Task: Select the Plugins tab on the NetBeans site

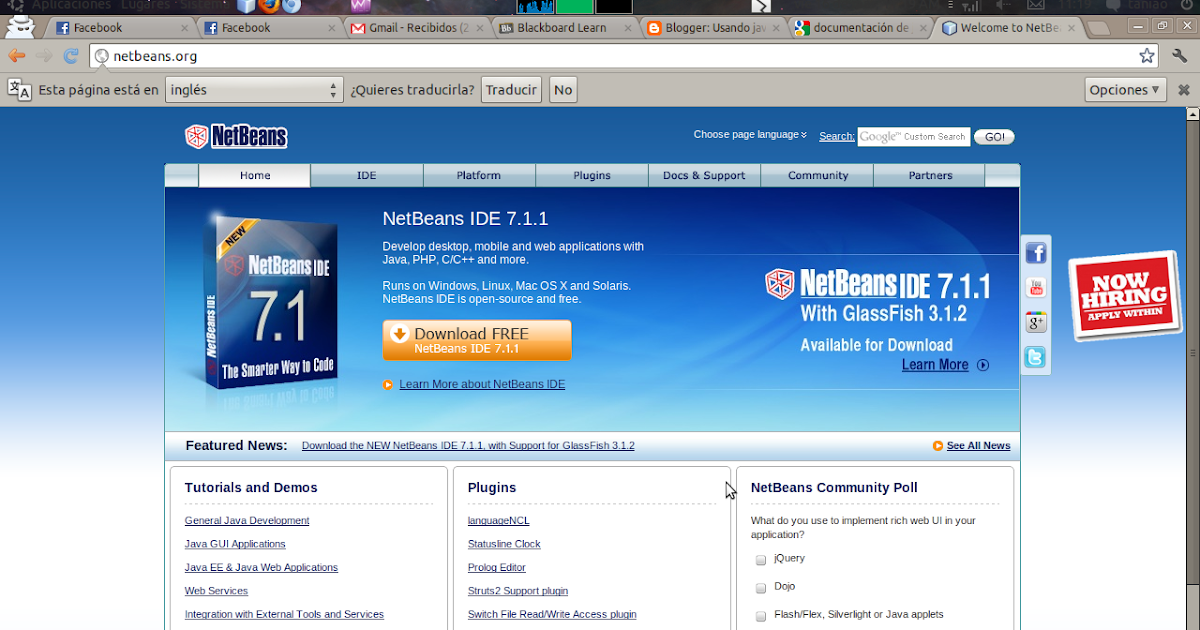Action: tap(591, 175)
